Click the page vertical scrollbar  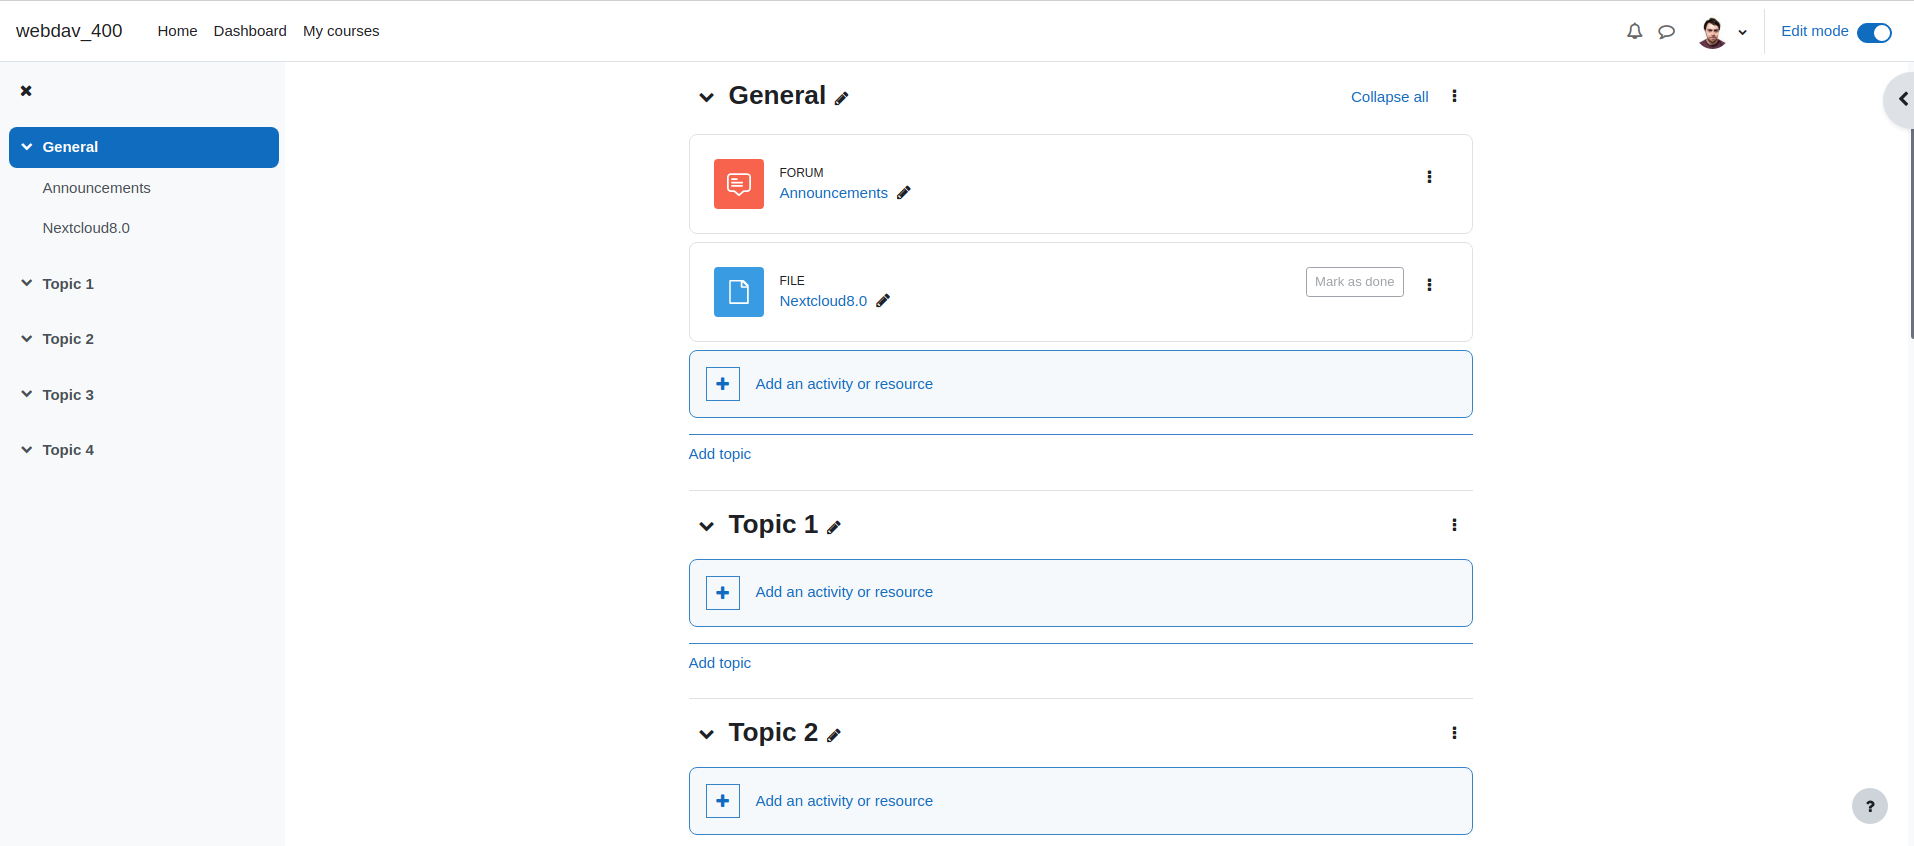pos(1911,235)
